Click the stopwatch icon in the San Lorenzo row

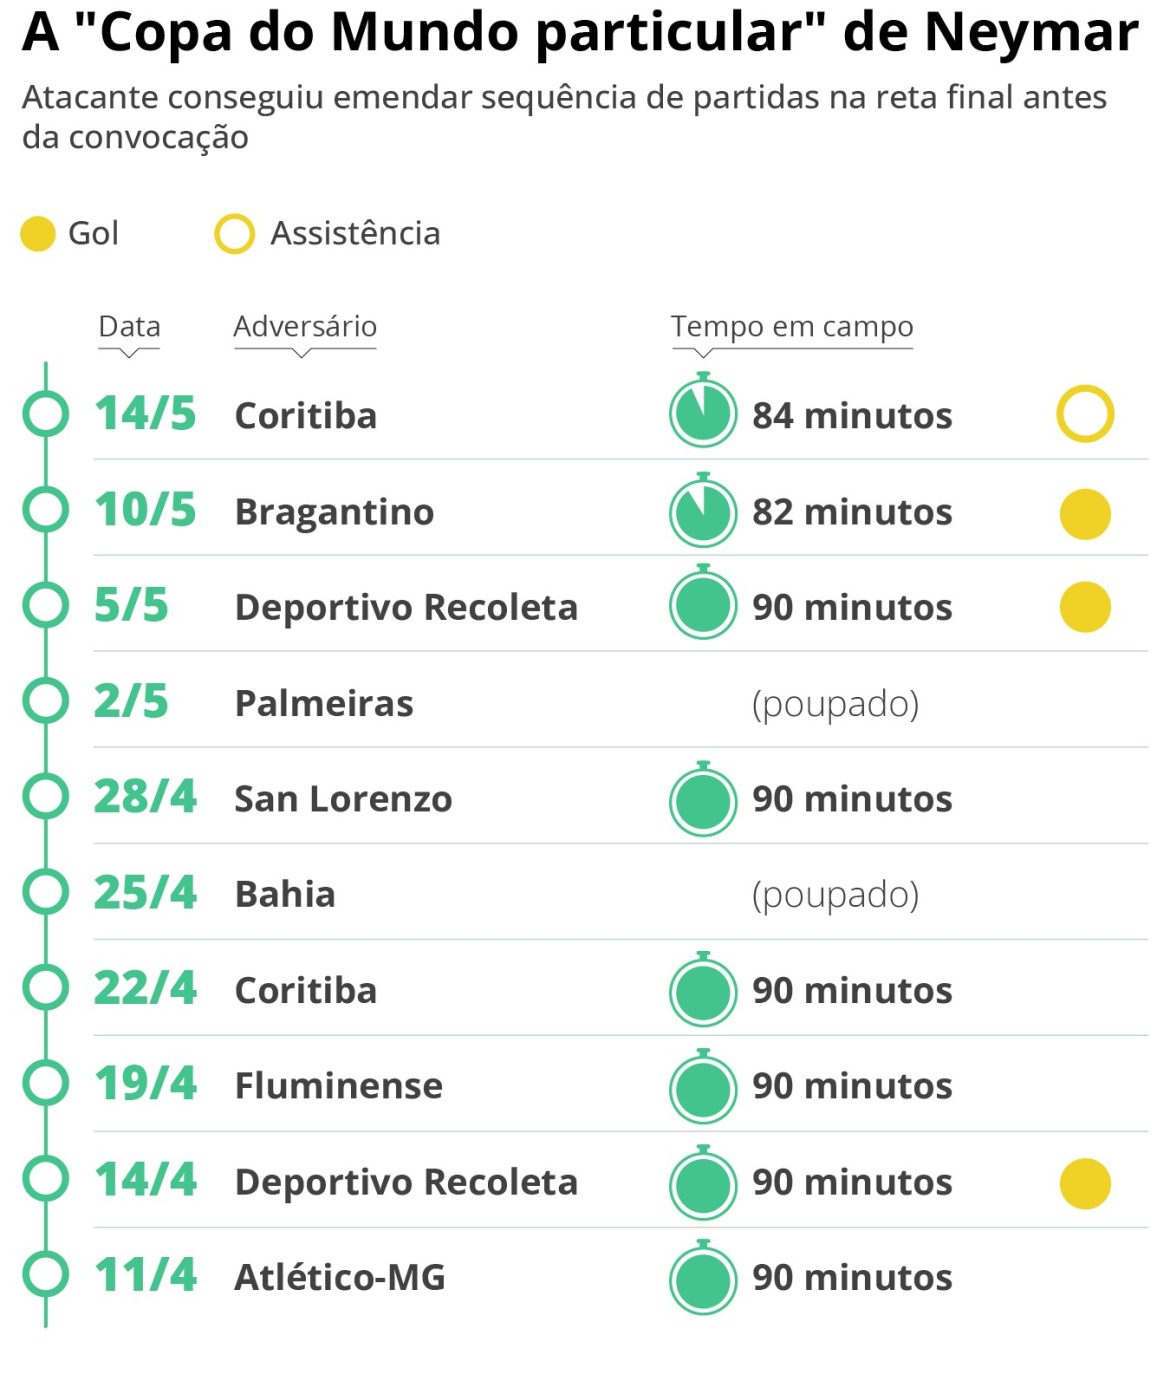703,799
